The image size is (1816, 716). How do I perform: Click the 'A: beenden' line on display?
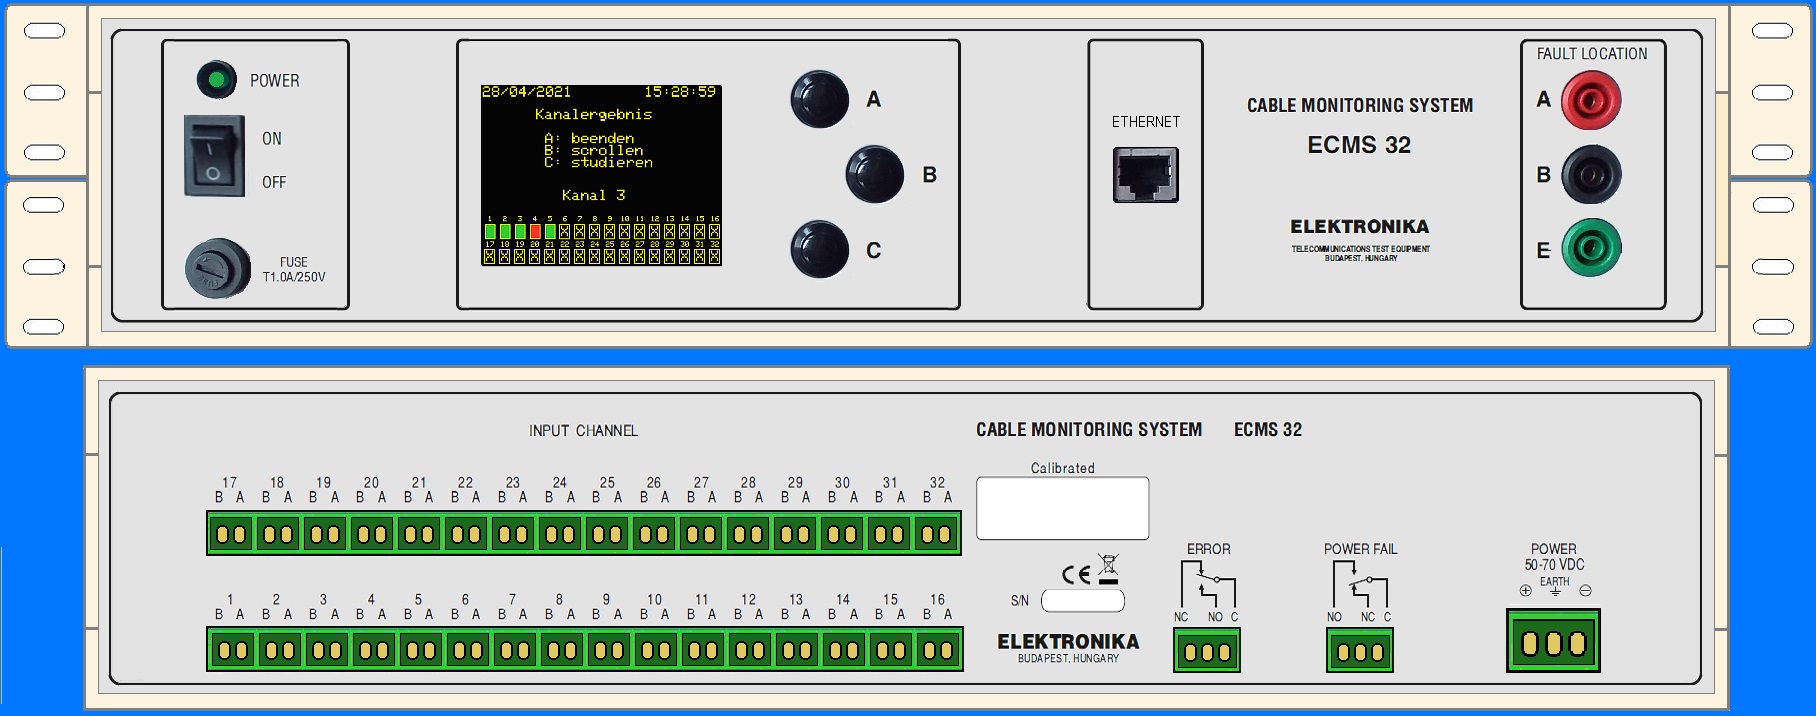click(589, 138)
